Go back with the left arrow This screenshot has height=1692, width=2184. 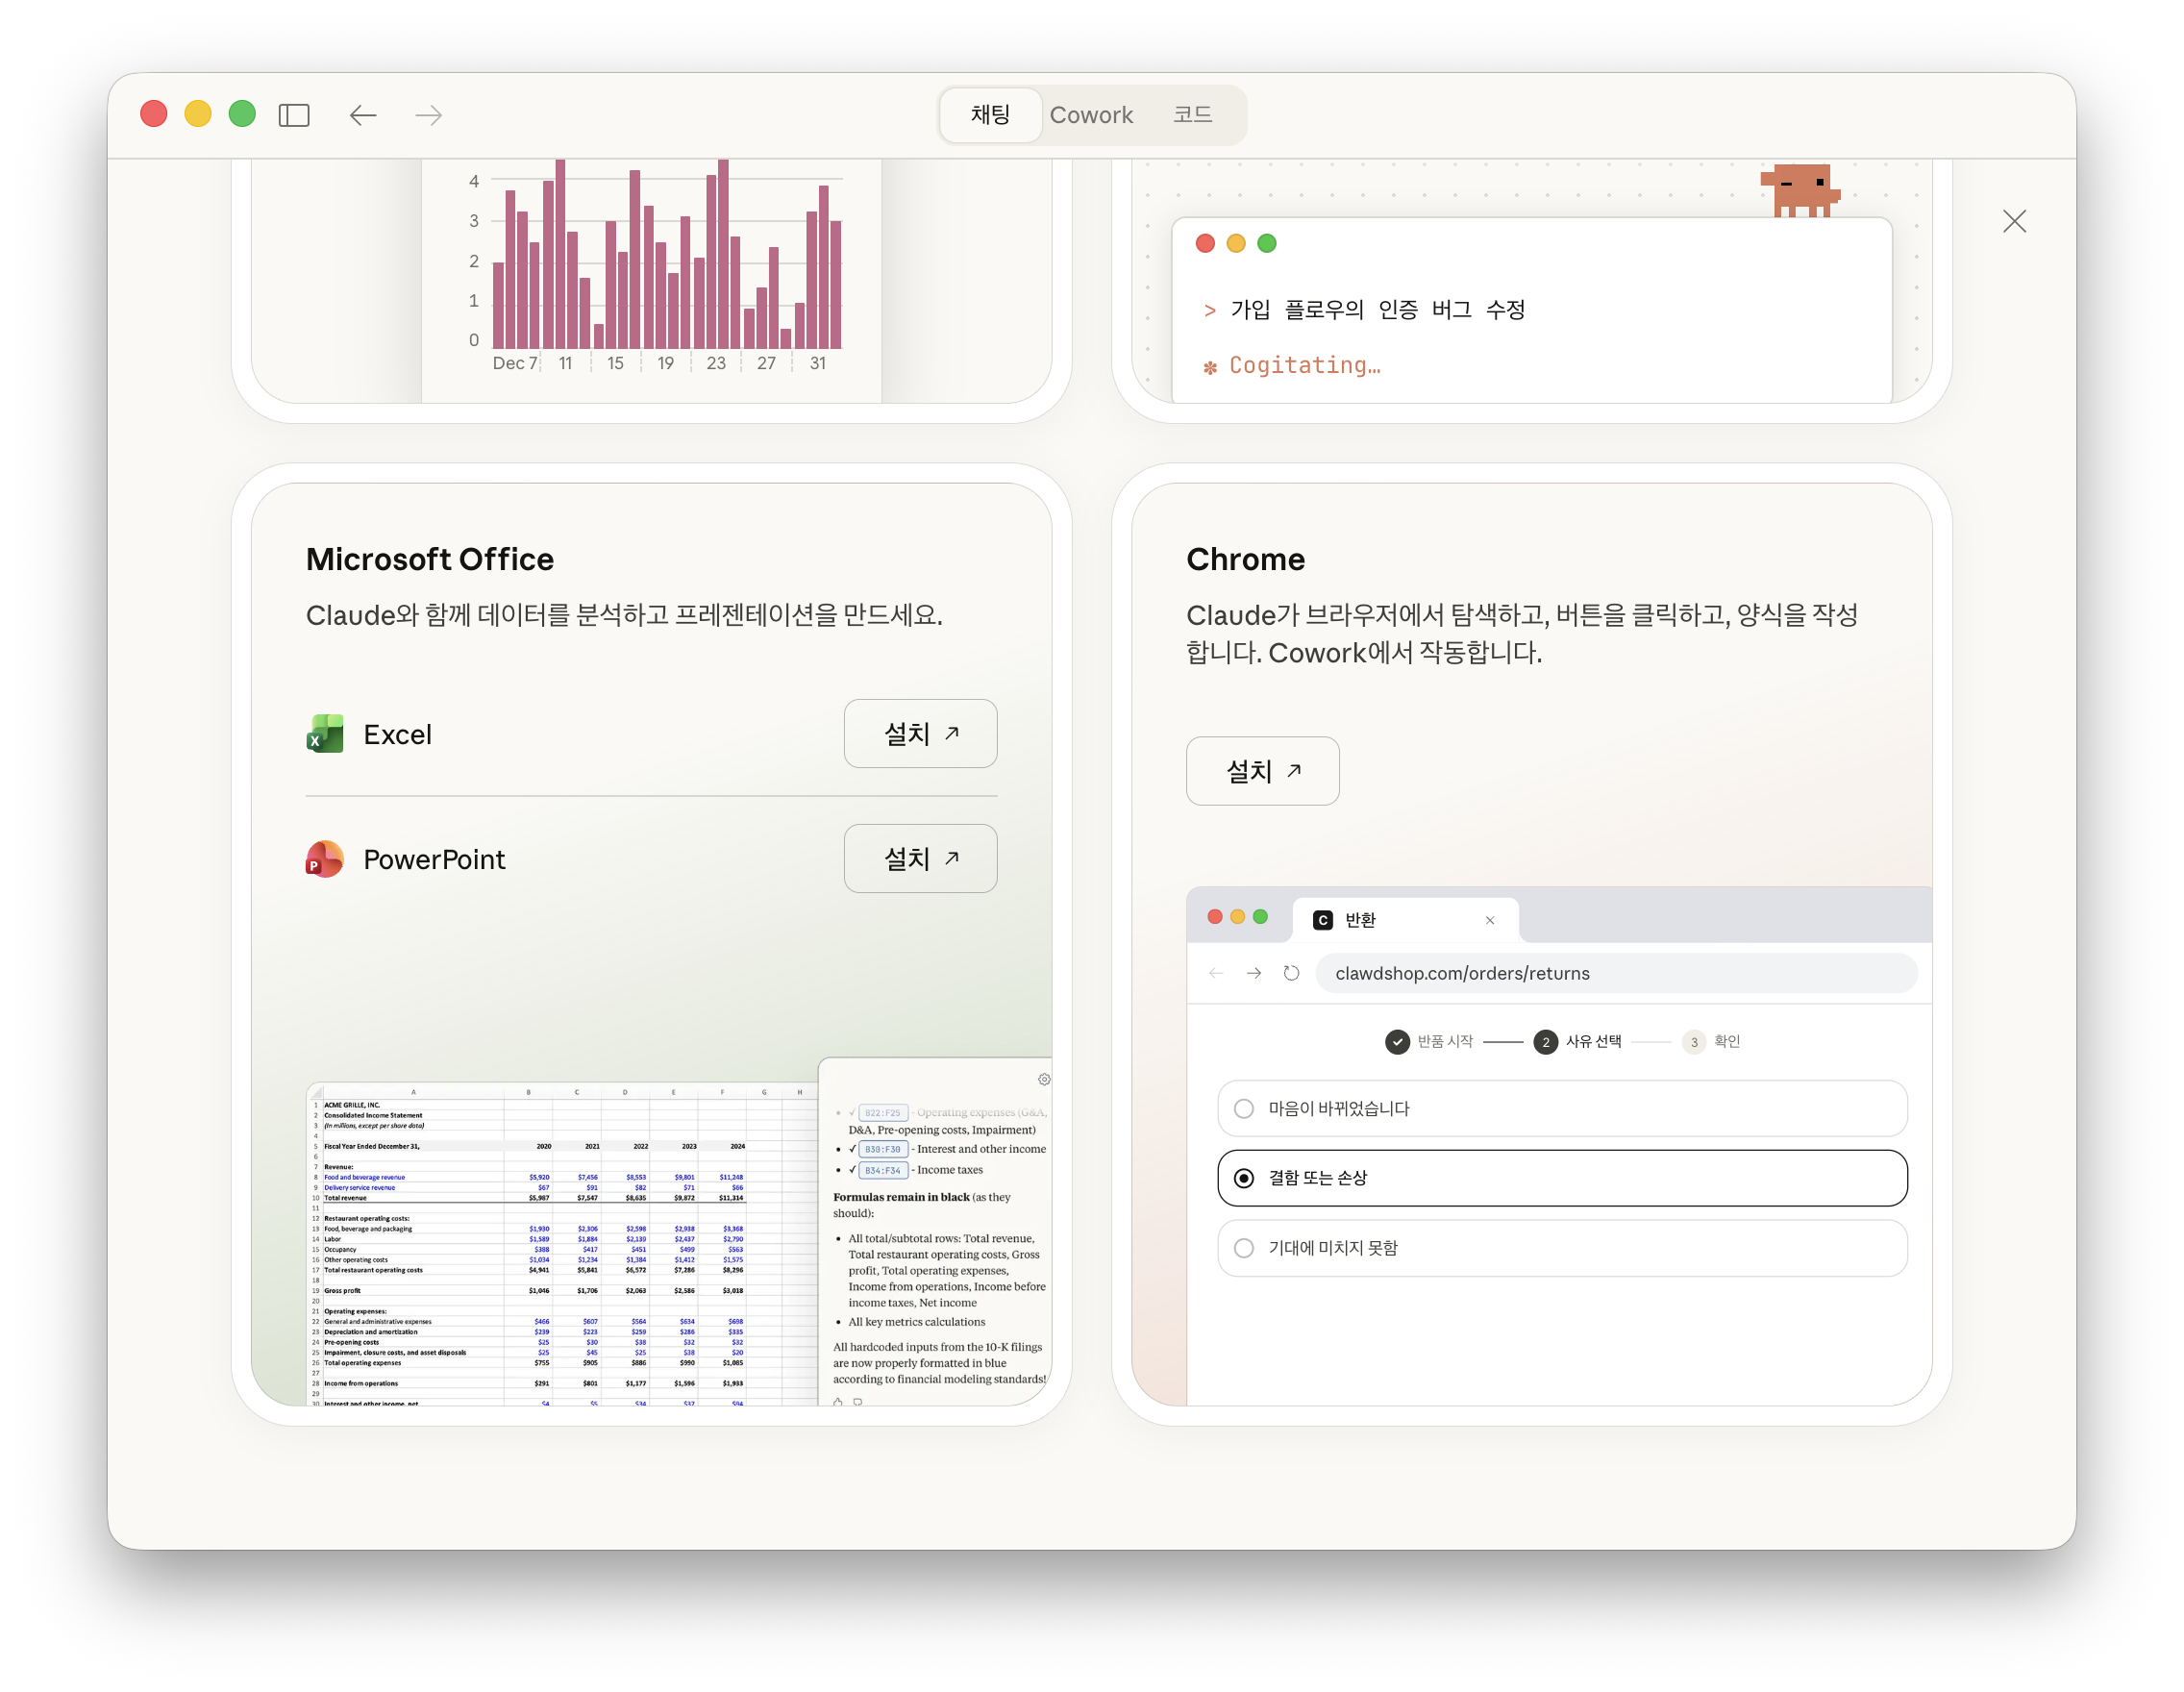coord(363,115)
